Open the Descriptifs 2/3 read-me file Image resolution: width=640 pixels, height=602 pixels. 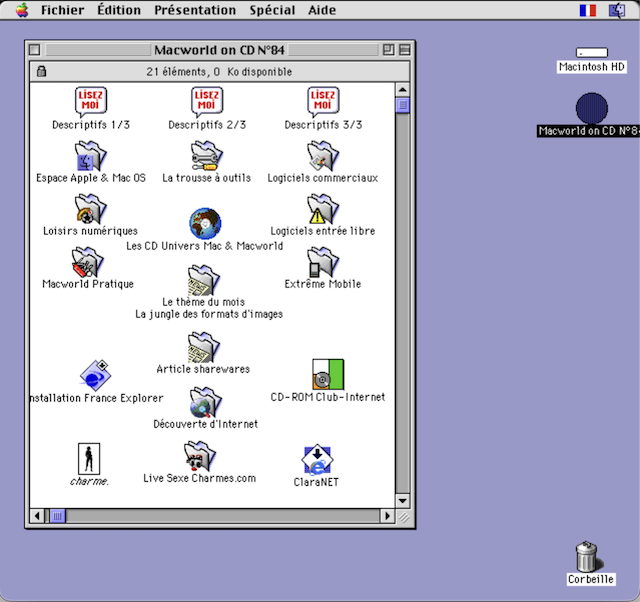207,101
